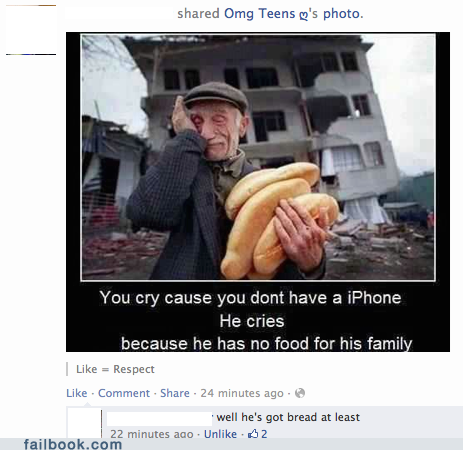Click the iPhone caption text on image
This screenshot has height=450, width=463.
(x=250, y=298)
